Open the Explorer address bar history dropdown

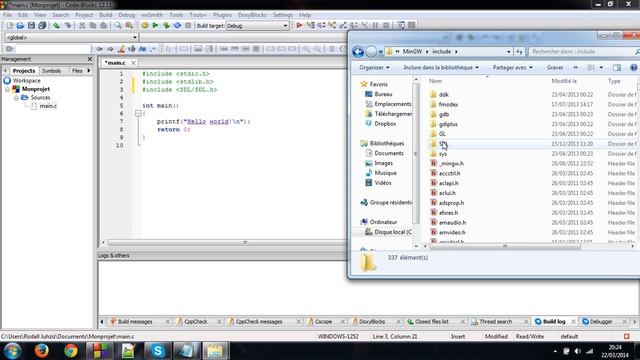tap(509, 52)
